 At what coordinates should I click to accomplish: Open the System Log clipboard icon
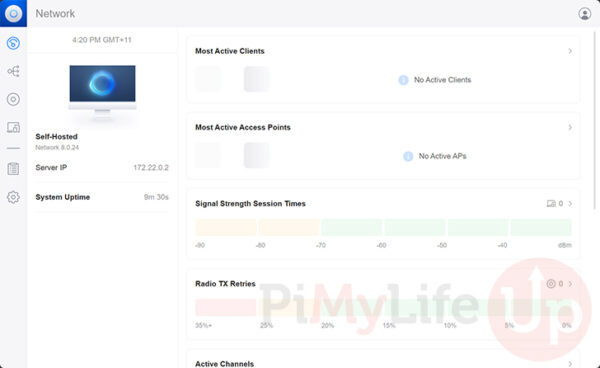click(x=13, y=169)
